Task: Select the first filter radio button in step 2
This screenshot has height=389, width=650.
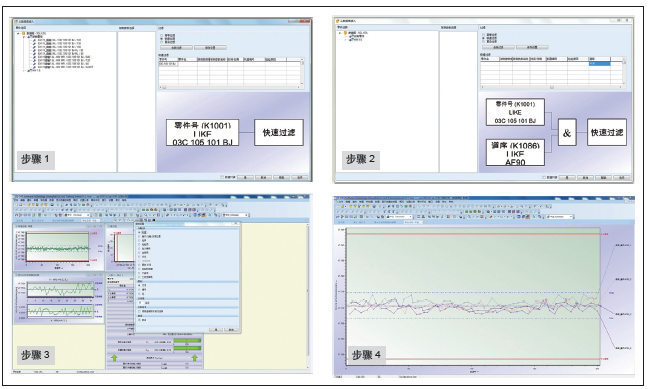Action: point(483,35)
